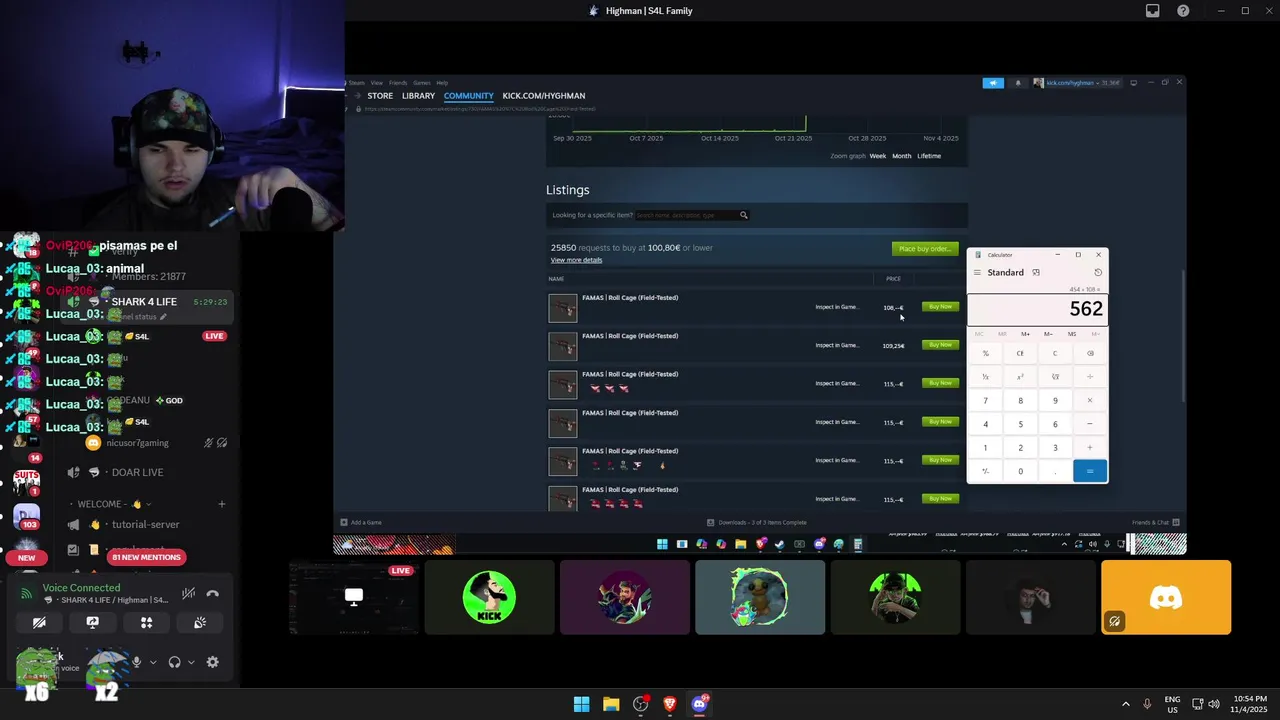This screenshot has width=1280, height=720.
Task: Expand Discord microphone input options arrow
Action: [x=153, y=662]
